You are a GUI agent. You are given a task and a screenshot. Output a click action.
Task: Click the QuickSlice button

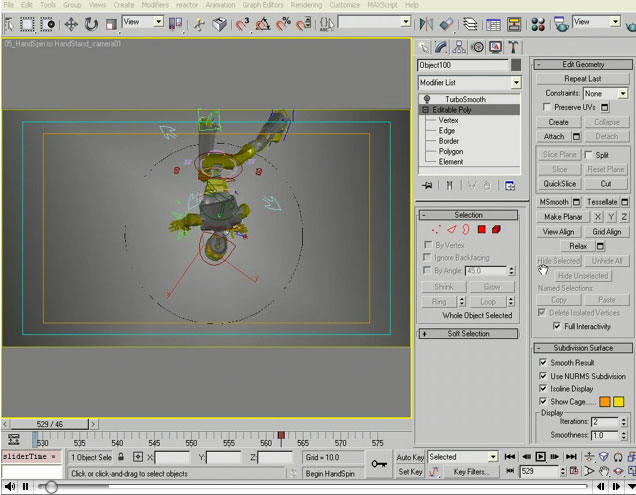[559, 184]
